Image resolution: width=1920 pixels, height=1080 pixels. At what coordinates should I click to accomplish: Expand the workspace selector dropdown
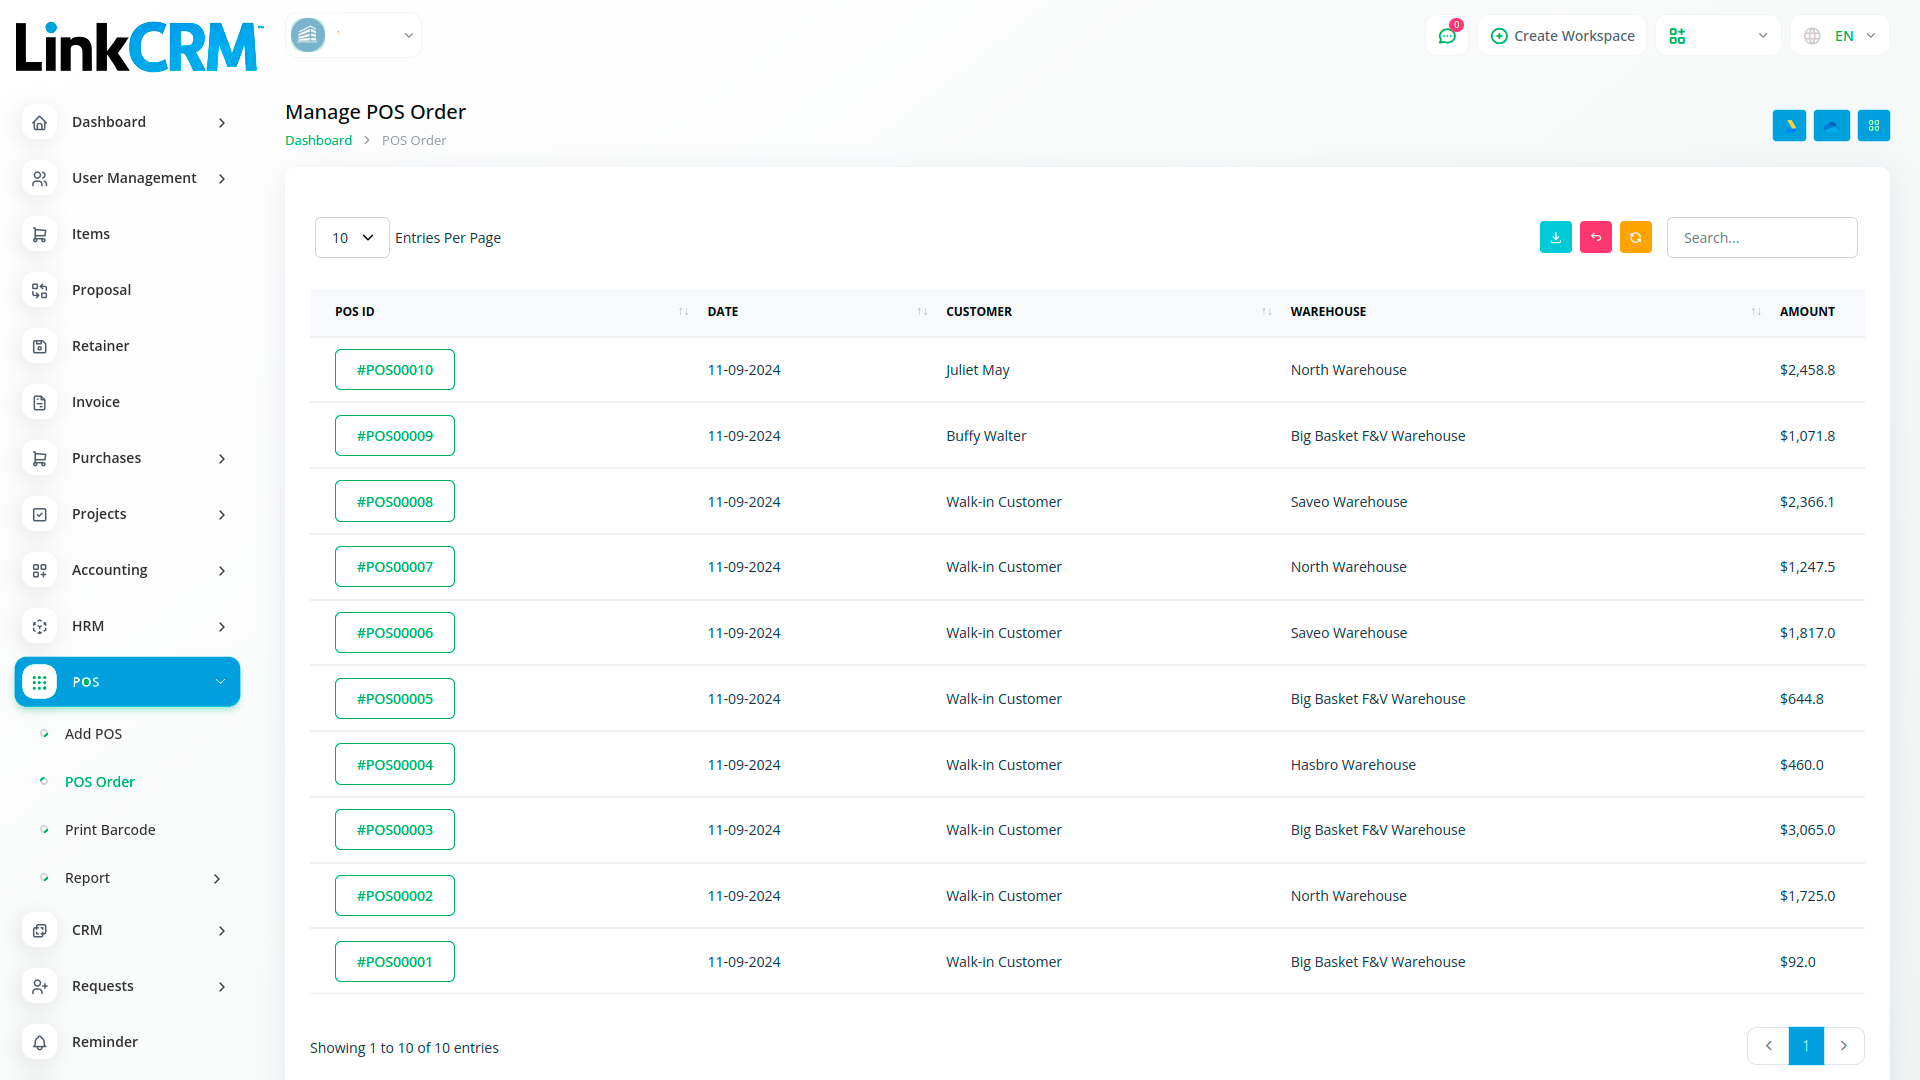point(354,36)
